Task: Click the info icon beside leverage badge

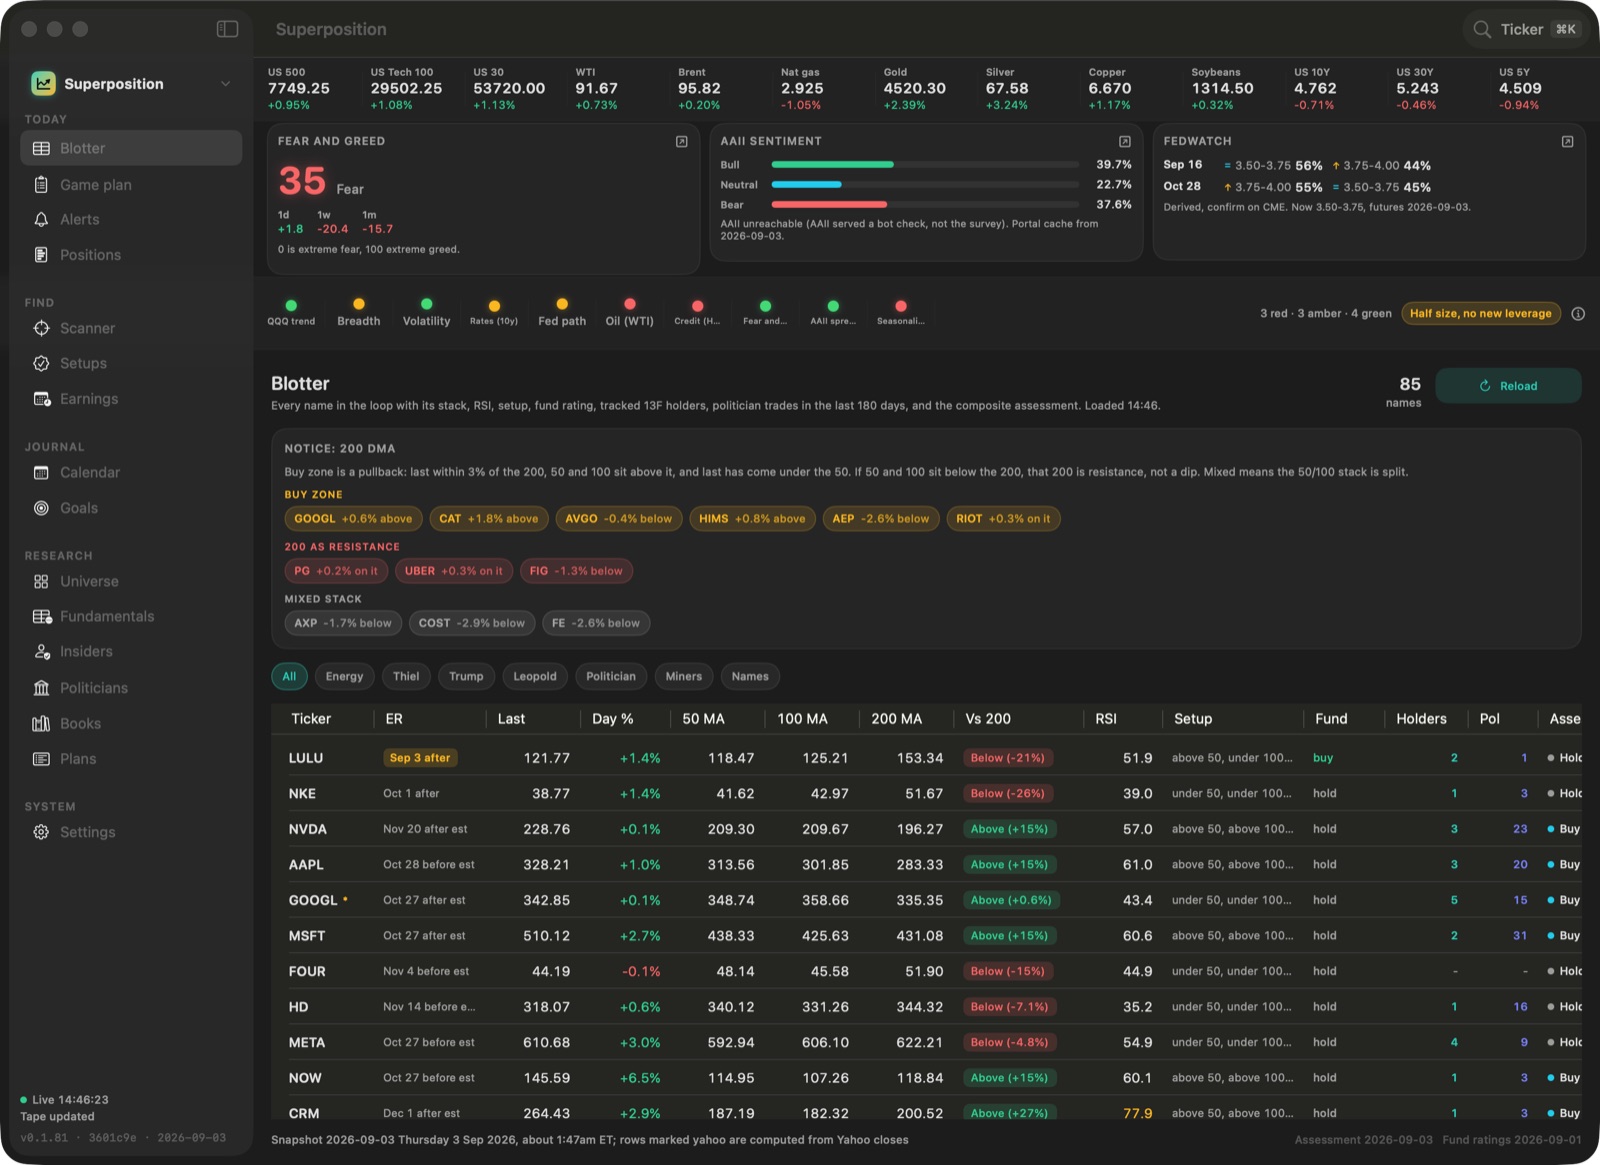Action: (x=1578, y=314)
